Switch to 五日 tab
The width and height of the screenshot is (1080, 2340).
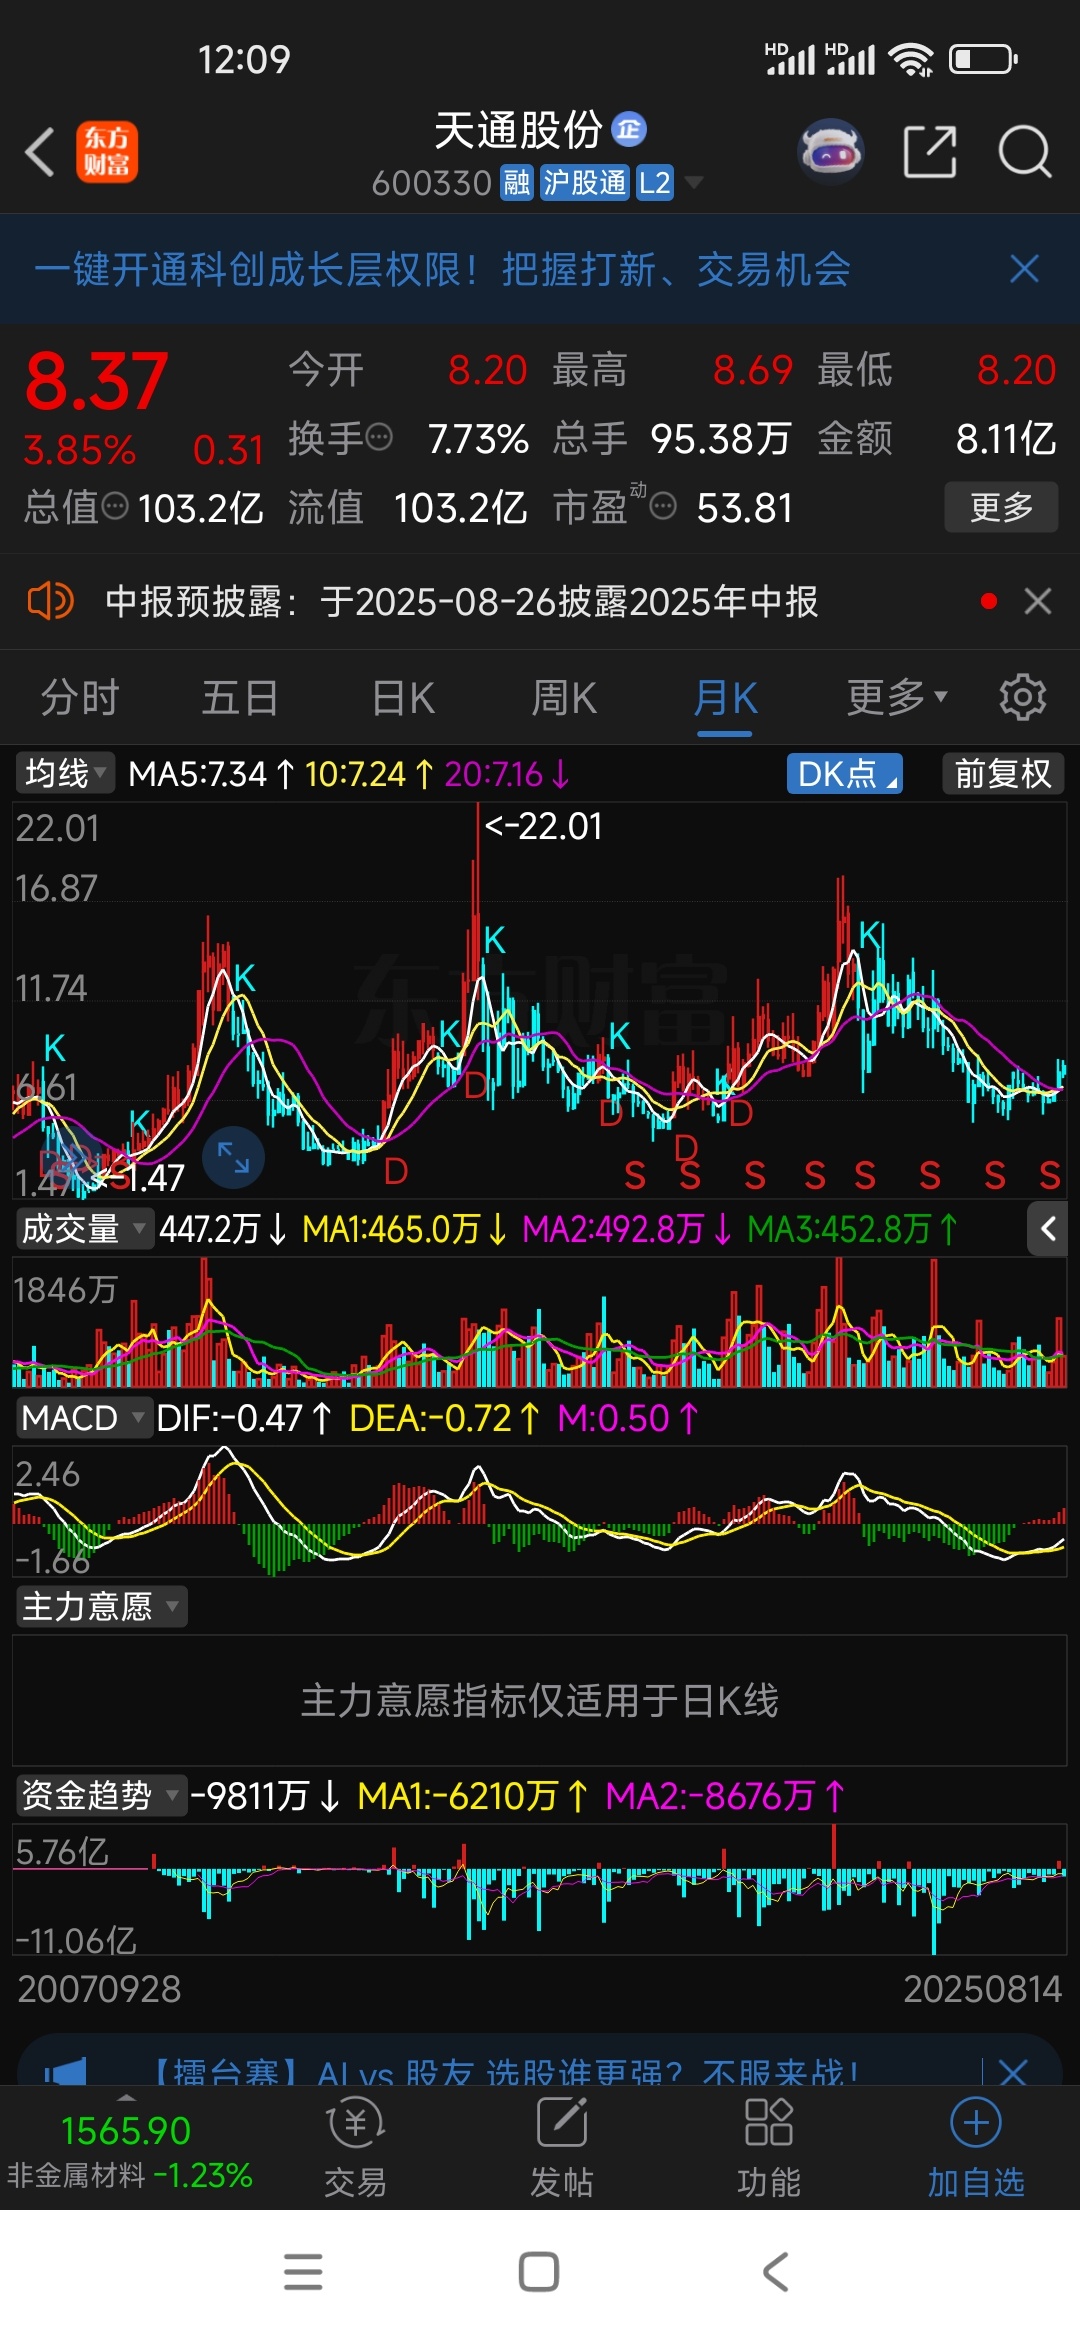[240, 697]
